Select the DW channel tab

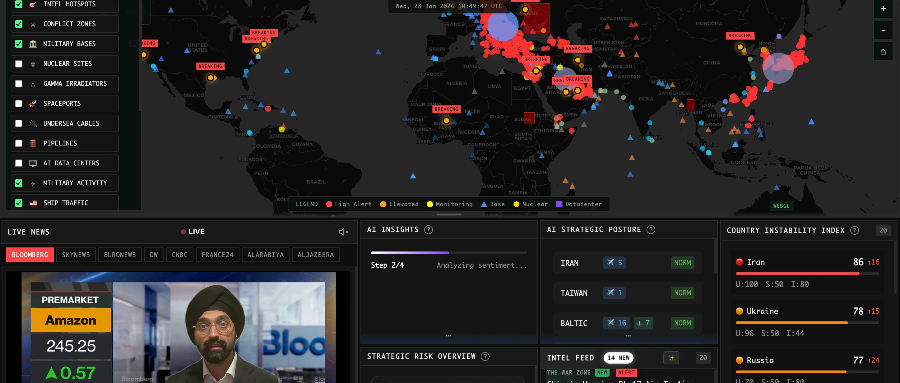(x=154, y=254)
